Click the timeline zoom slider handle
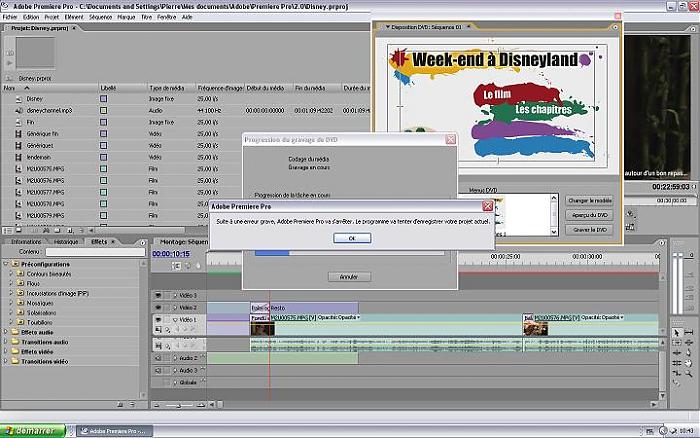Image resolution: width=700 pixels, height=438 pixels. pyautogui.click(x=179, y=405)
